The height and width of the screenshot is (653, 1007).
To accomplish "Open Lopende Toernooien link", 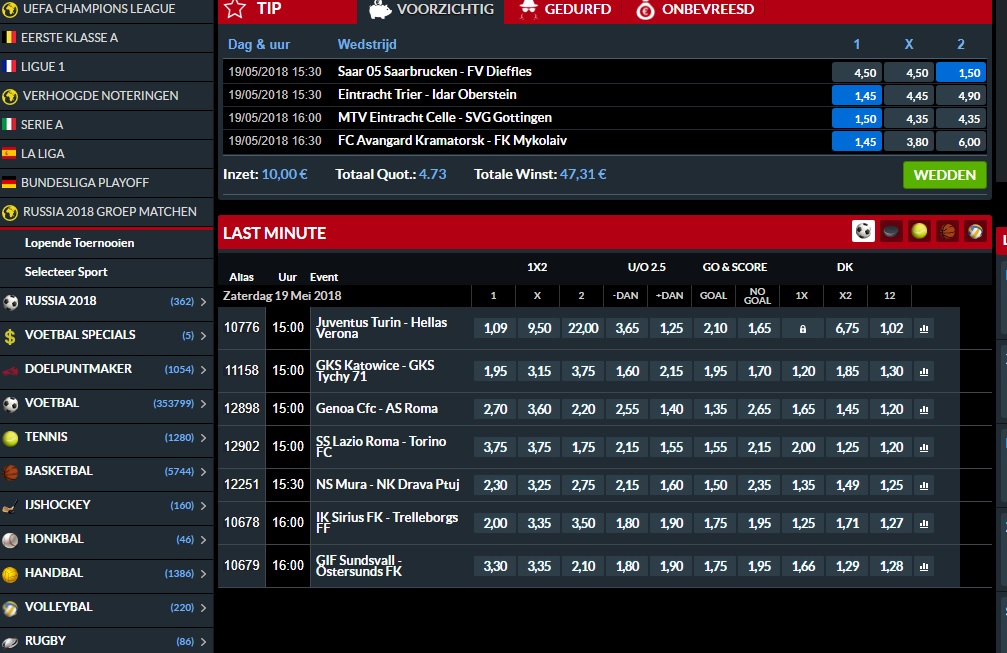I will (79, 243).
